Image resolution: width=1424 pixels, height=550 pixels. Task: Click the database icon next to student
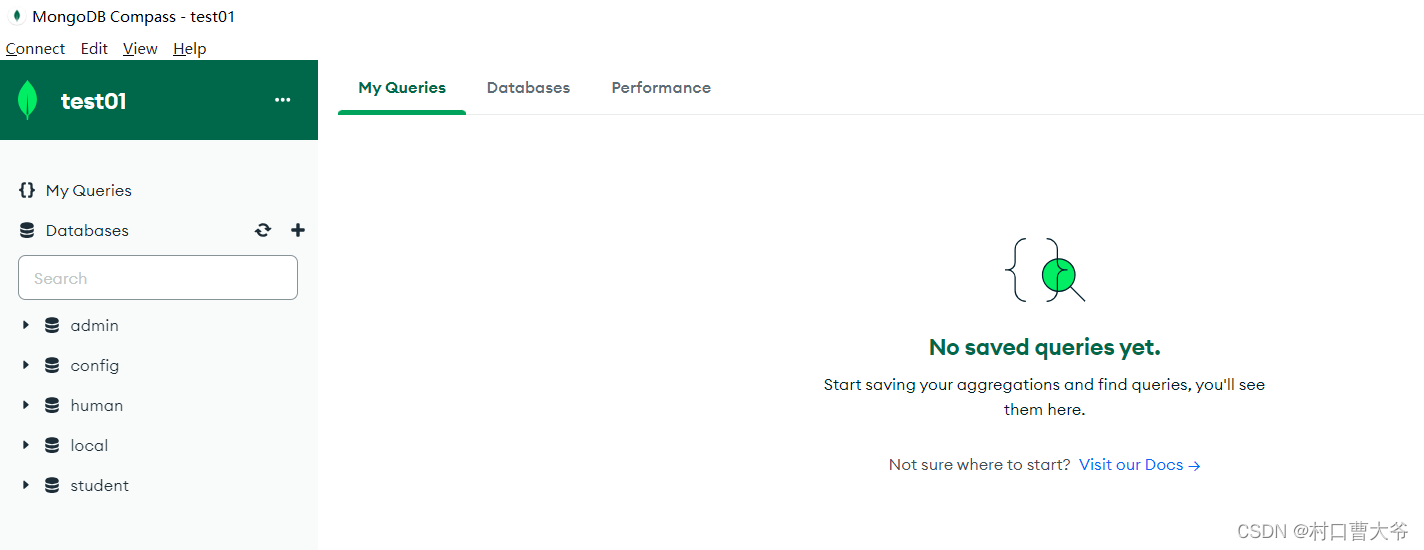click(52, 485)
